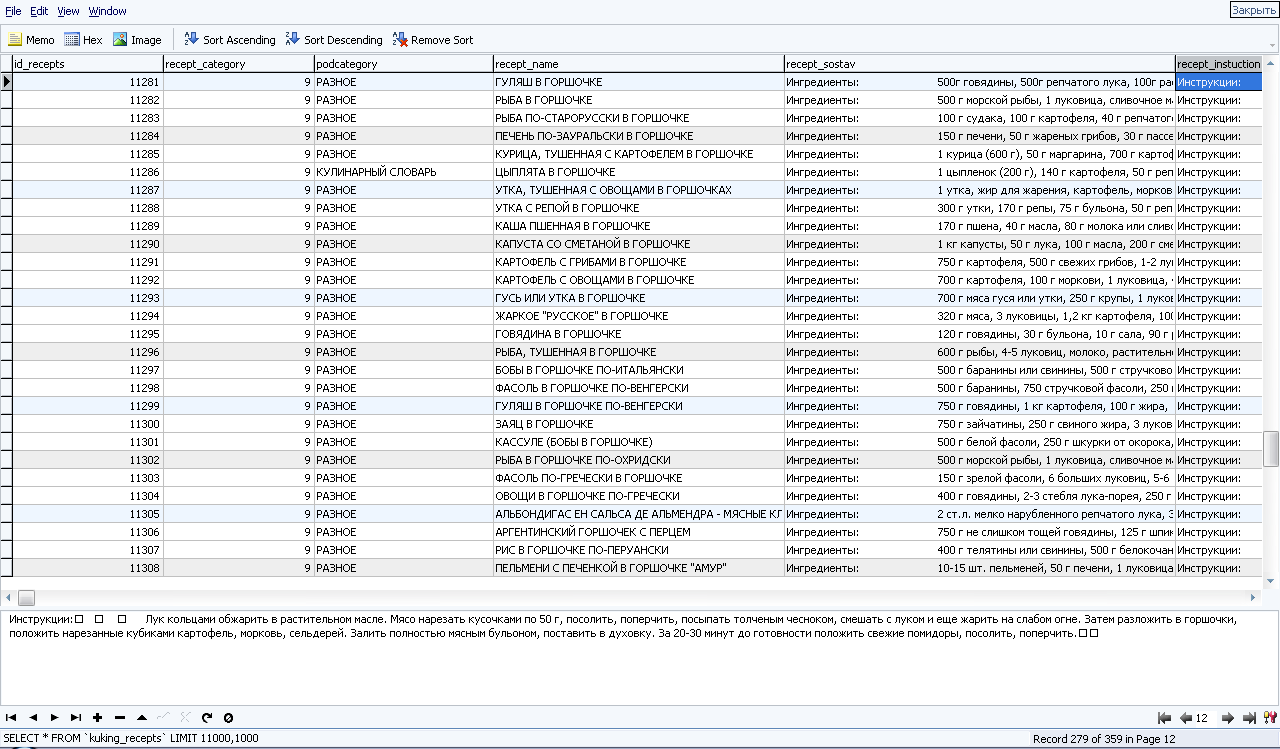
Task: Click the Memo view button
Action: click(x=31, y=40)
